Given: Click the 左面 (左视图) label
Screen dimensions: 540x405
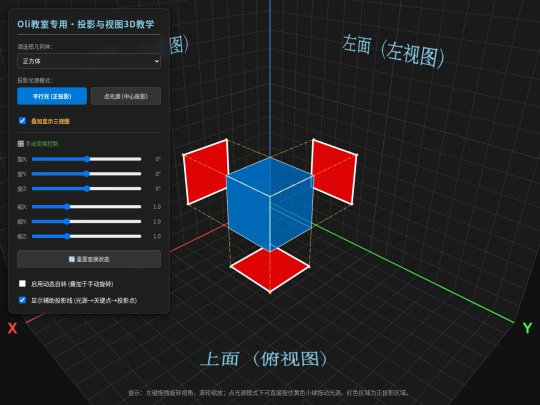Looking at the screenshot, I should [393, 51].
